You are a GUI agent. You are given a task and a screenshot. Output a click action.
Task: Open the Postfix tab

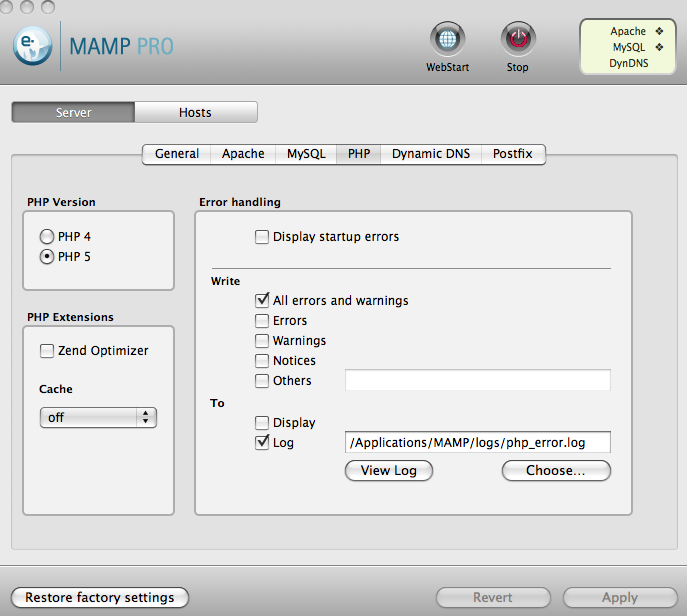513,154
